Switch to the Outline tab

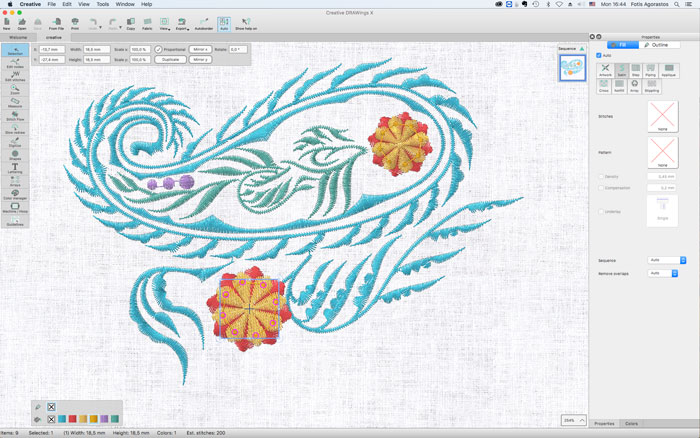point(658,45)
